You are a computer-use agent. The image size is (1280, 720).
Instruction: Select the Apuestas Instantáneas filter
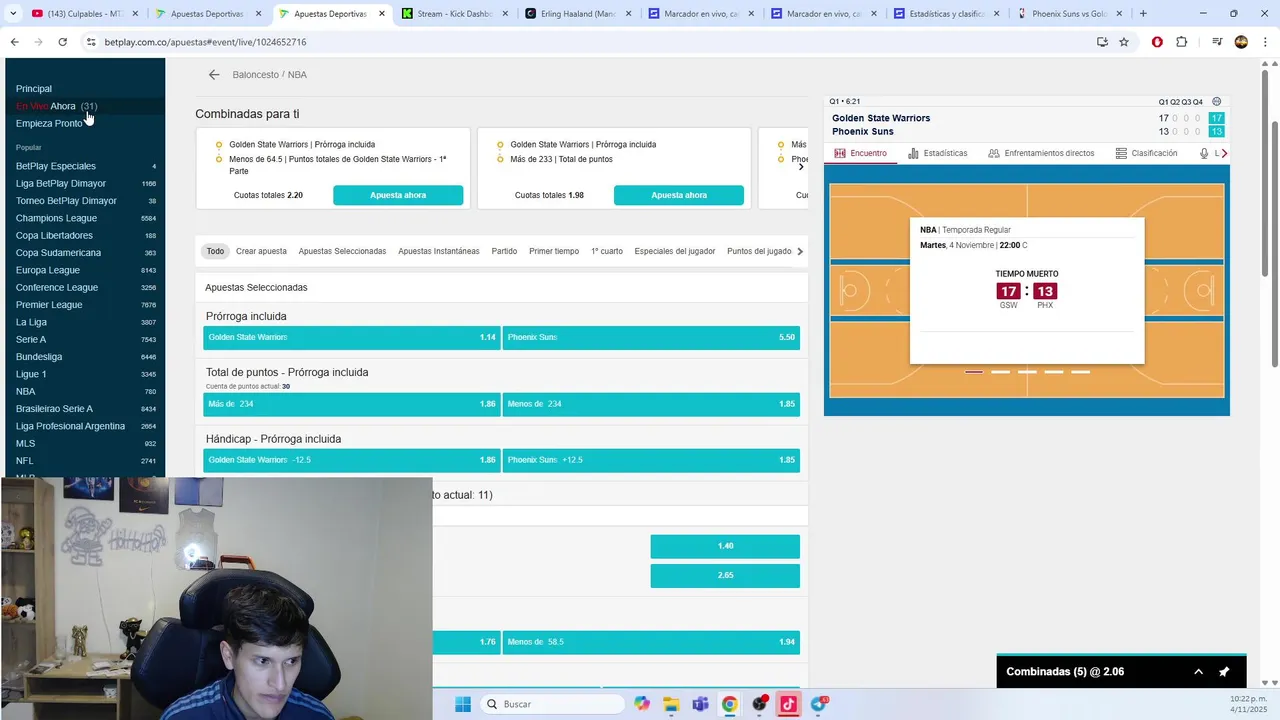(439, 251)
